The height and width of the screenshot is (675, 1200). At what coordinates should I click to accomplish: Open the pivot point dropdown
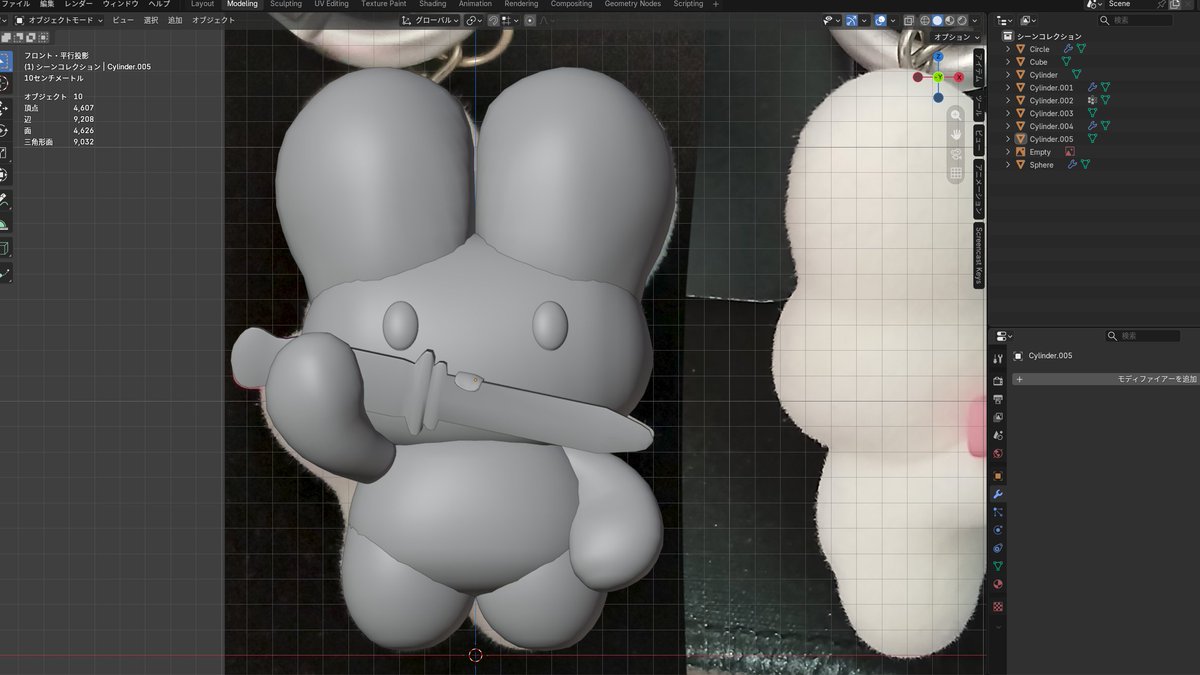click(476, 20)
